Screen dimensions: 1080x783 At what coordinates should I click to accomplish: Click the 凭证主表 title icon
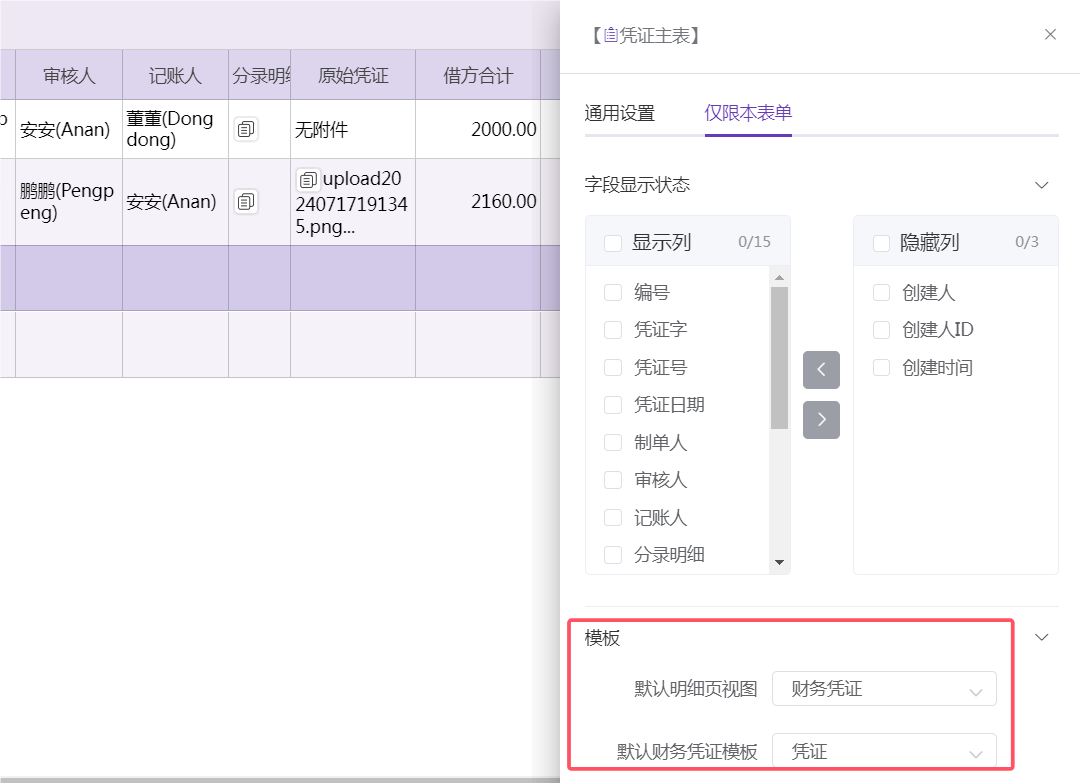(611, 35)
